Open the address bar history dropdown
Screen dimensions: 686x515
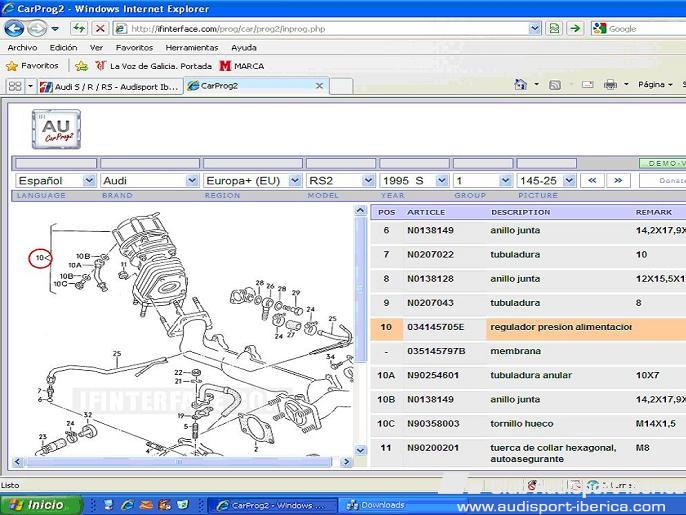tap(535, 29)
